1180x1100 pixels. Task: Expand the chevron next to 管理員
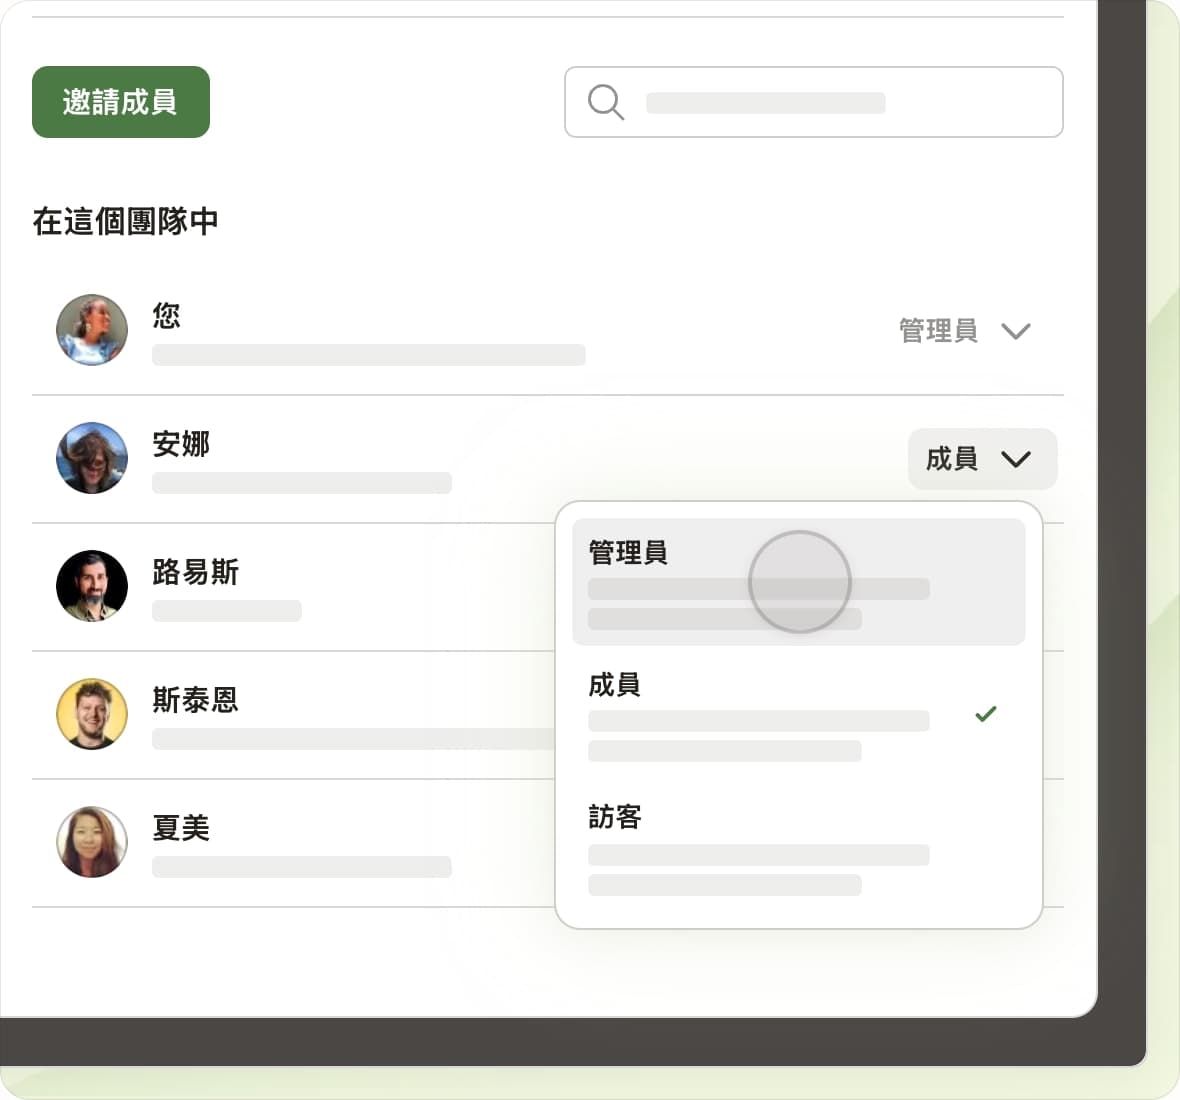coord(1015,331)
